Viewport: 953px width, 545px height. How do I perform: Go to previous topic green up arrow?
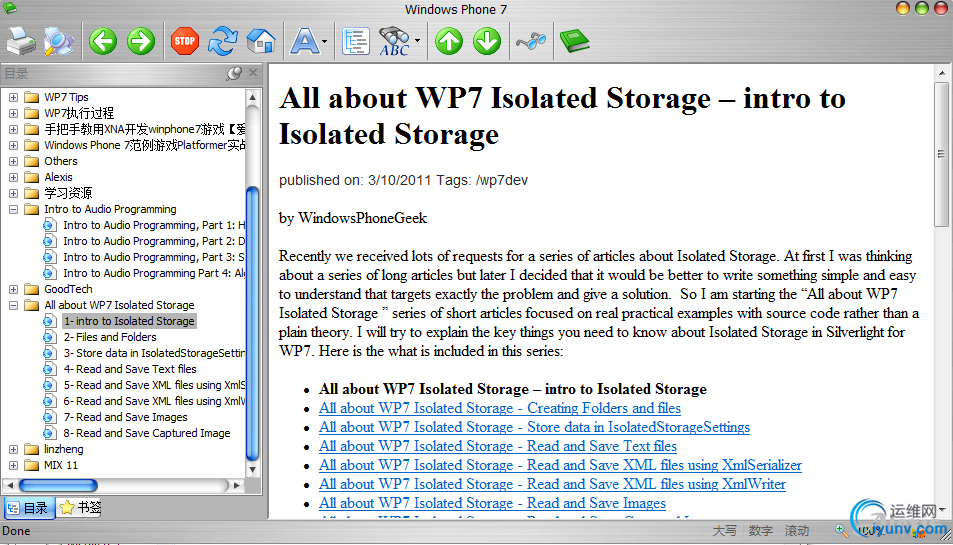tap(449, 41)
